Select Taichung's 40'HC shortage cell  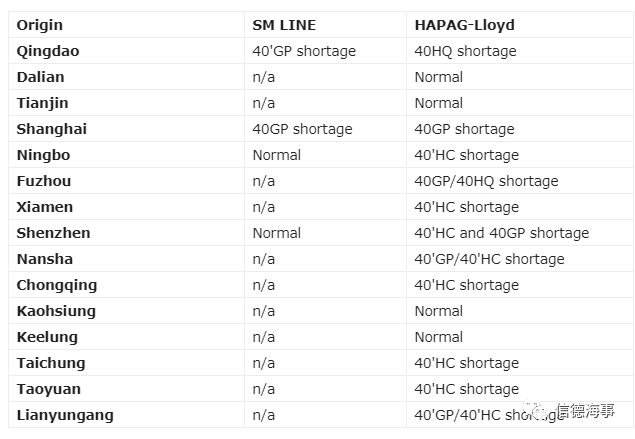point(520,363)
